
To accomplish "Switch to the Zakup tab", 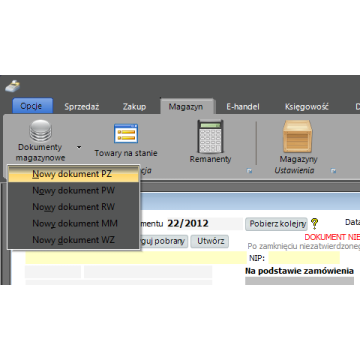I will point(134,107).
